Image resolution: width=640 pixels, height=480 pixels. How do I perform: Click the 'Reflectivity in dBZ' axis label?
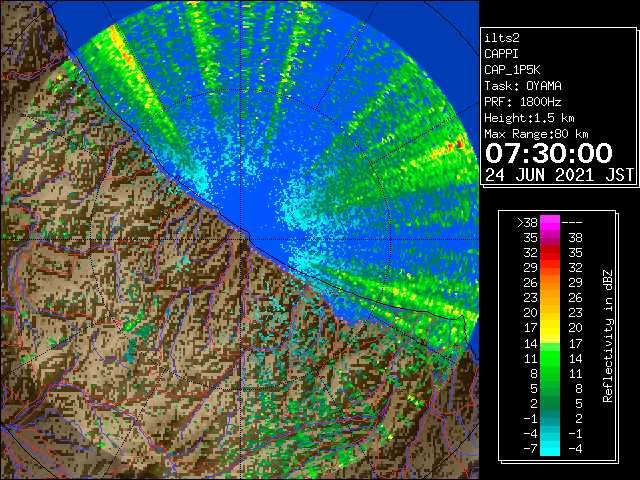608,336
